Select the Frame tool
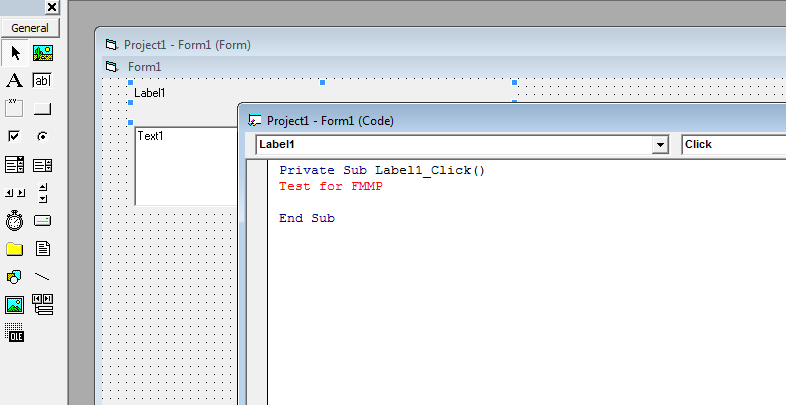This screenshot has height=405, width=786. coord(15,108)
